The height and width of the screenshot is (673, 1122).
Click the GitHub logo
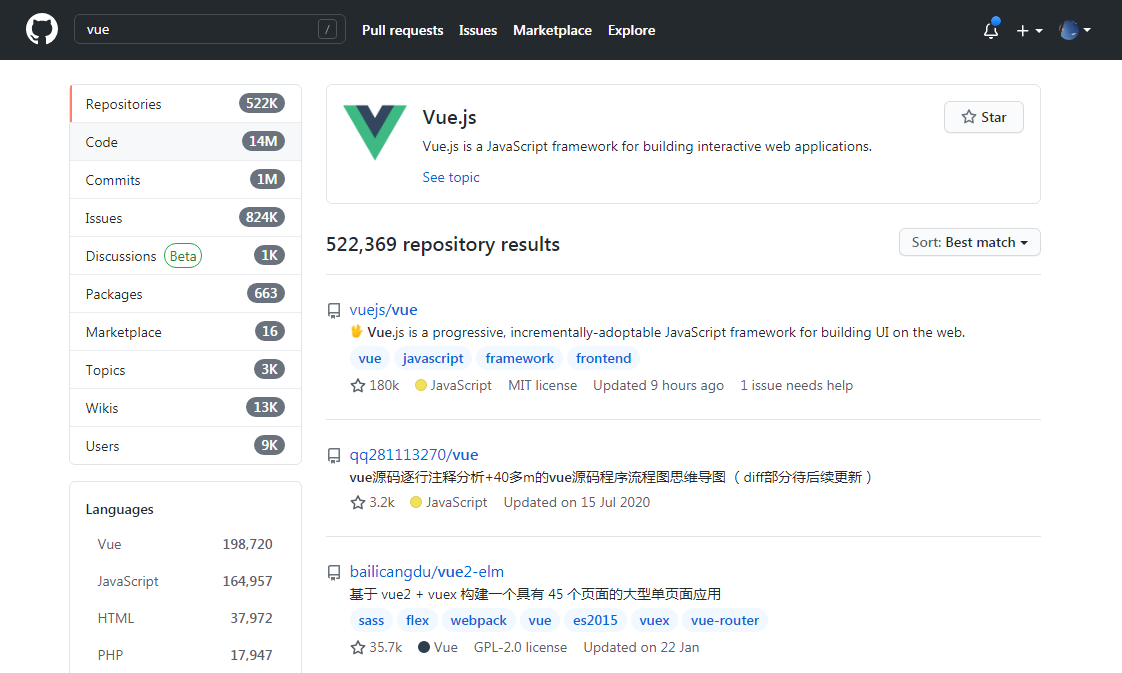tap(41, 29)
